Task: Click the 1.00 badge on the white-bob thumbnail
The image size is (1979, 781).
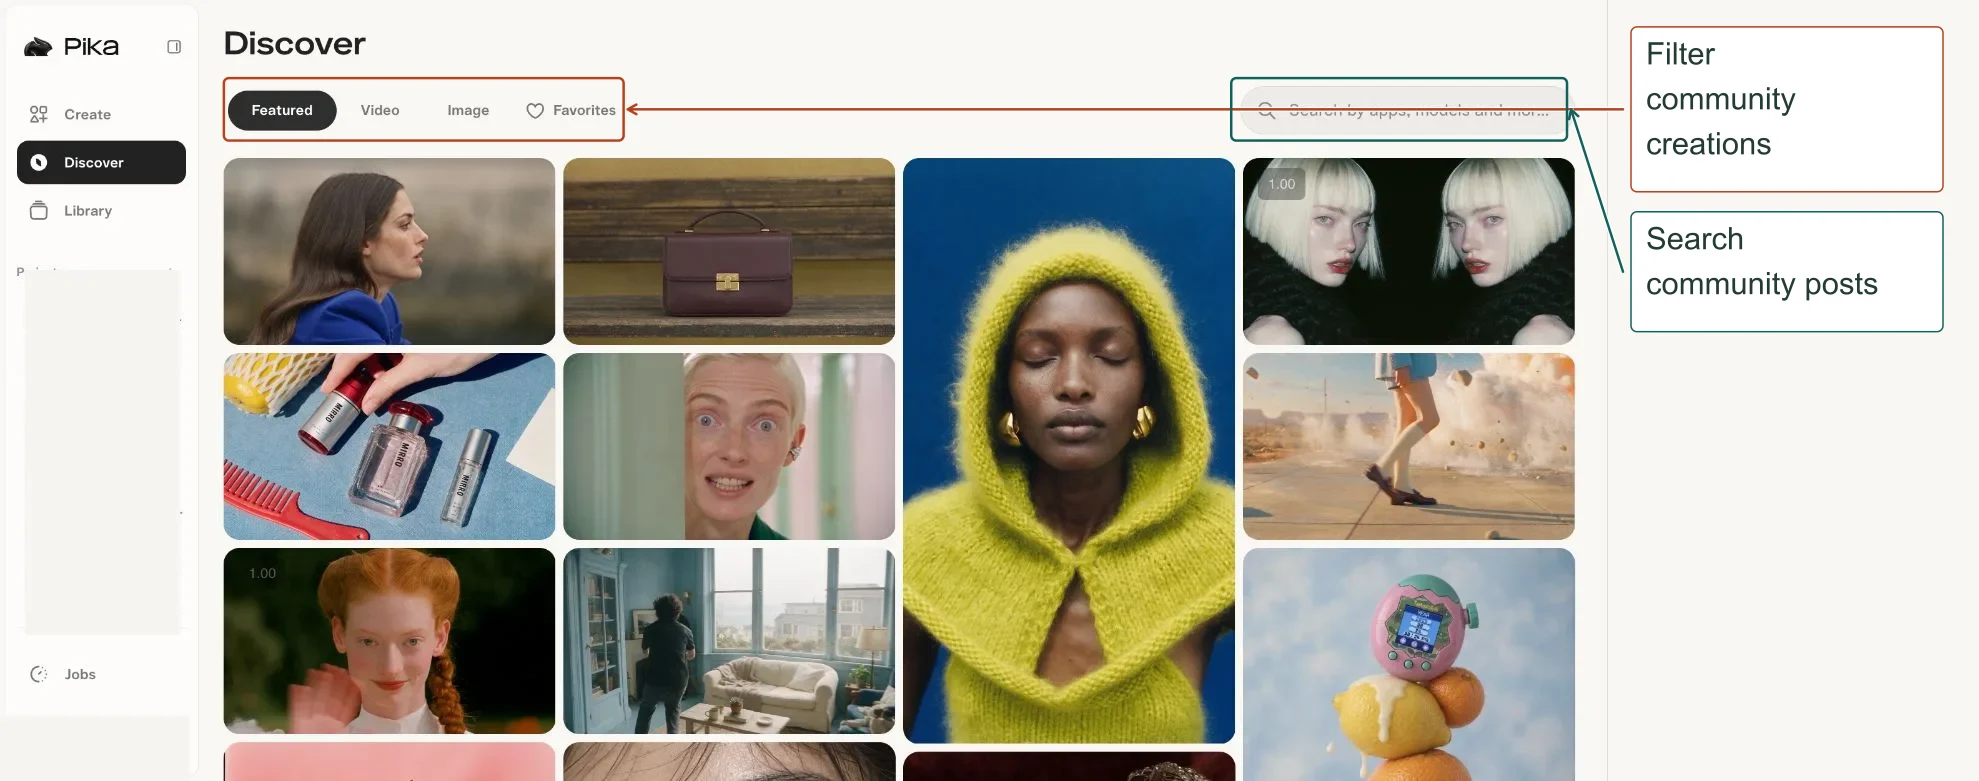Action: (x=1281, y=184)
